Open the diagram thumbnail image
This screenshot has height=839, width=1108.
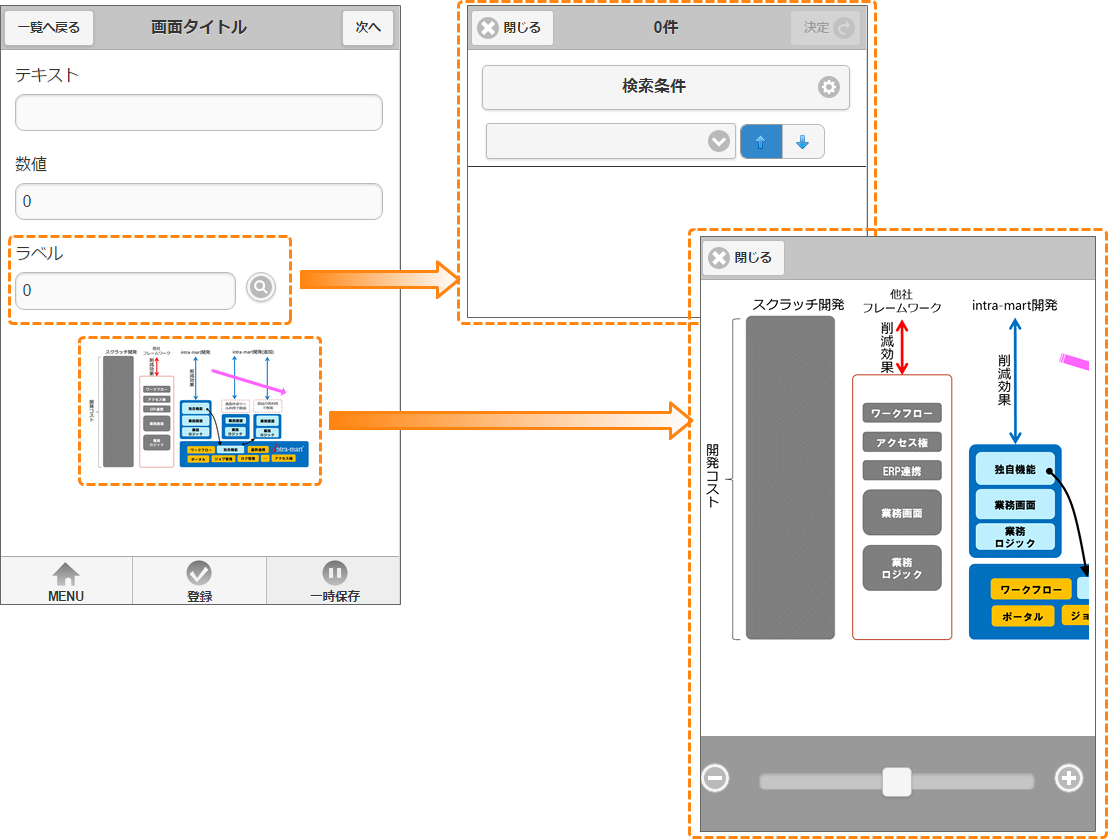click(200, 411)
